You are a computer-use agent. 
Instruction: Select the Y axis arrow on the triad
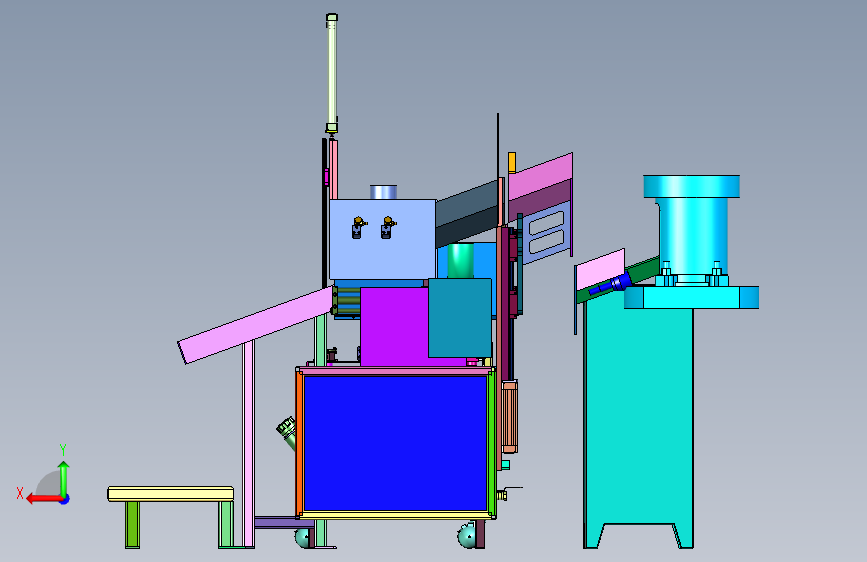(64, 478)
